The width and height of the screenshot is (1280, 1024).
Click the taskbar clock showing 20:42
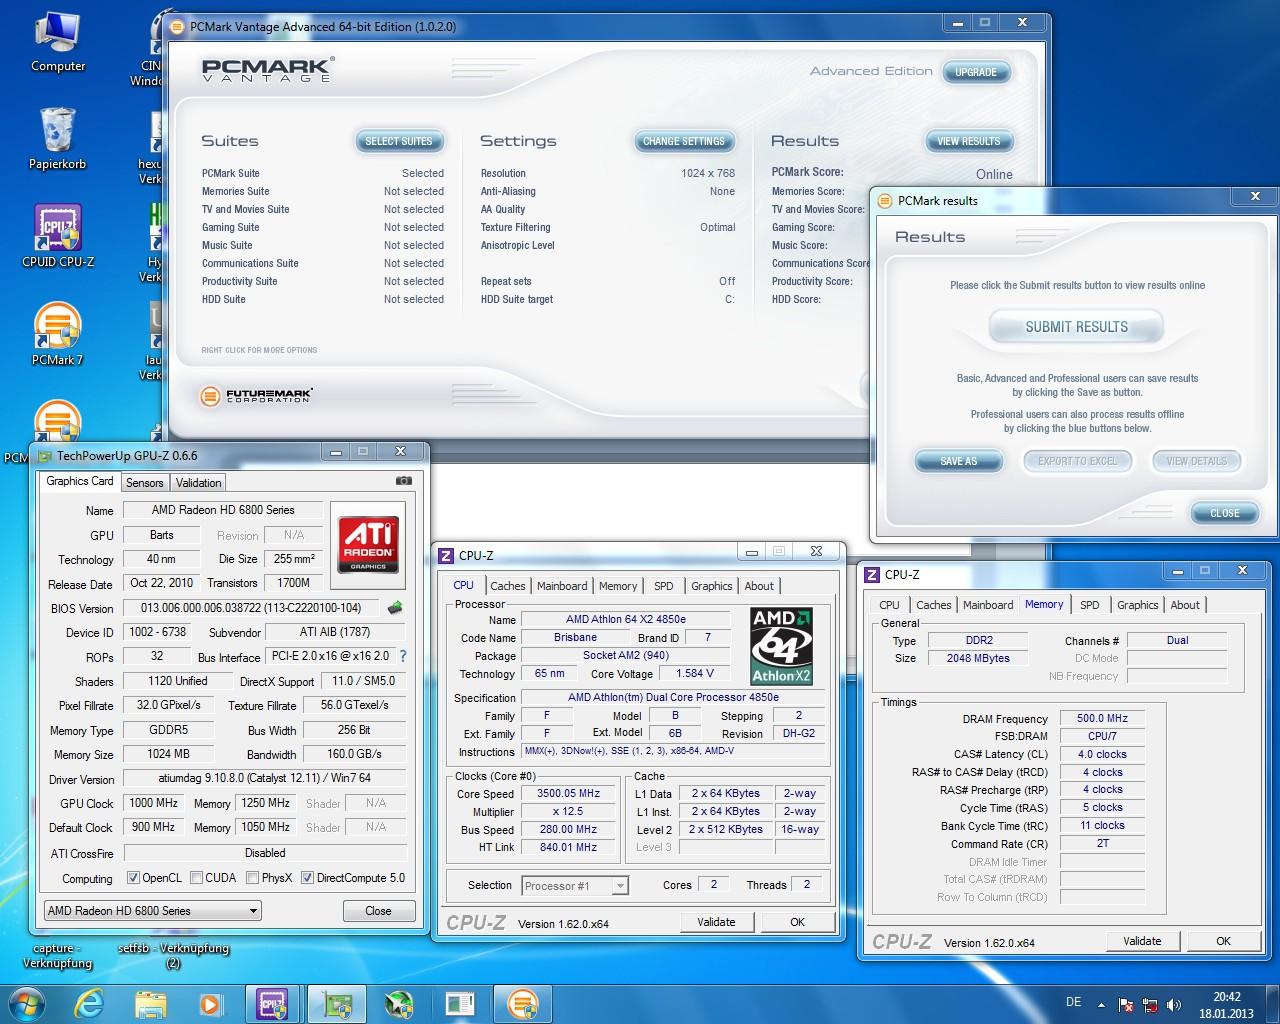pos(1226,1004)
